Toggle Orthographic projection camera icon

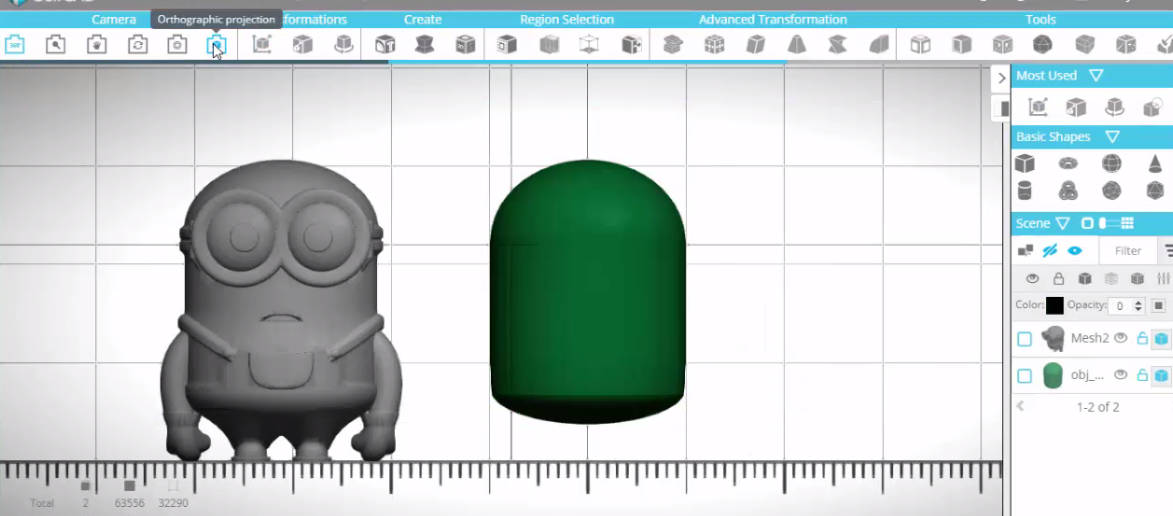click(x=216, y=45)
